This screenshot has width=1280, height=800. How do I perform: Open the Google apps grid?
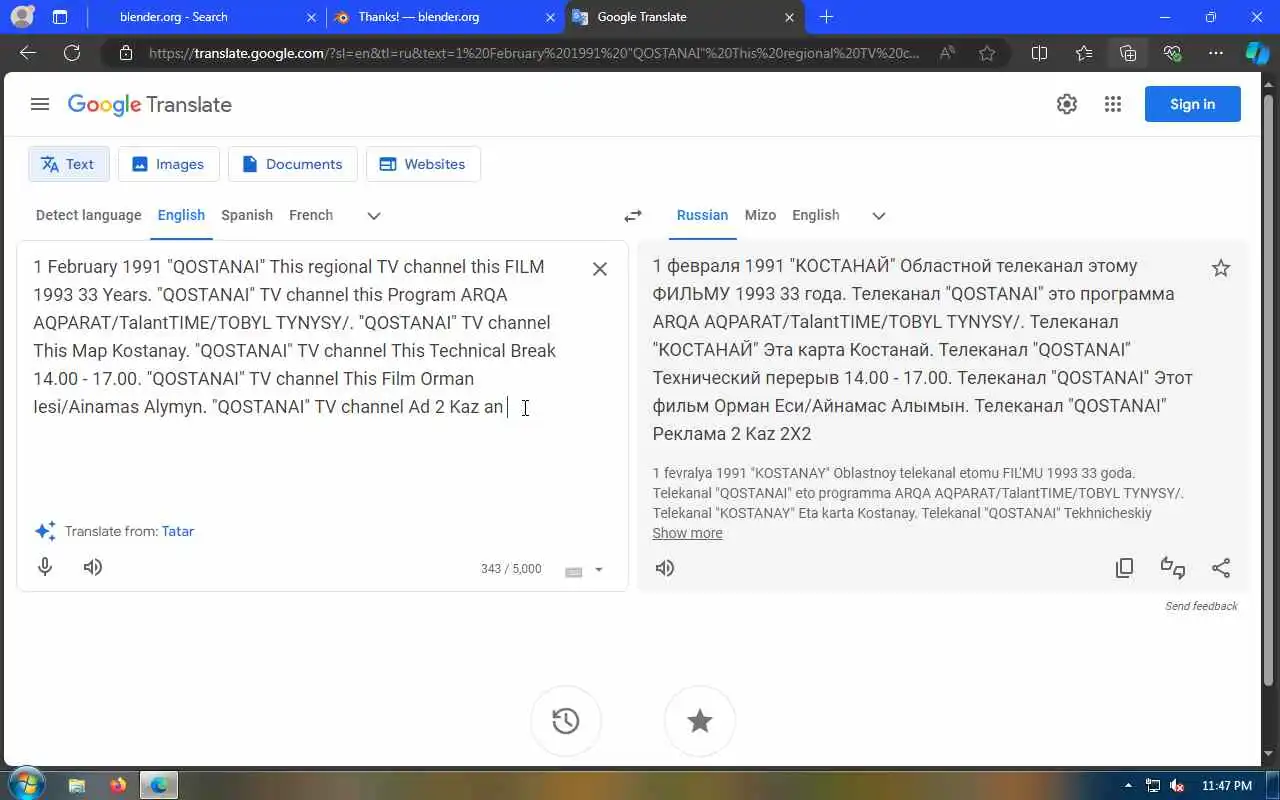[x=1113, y=104]
